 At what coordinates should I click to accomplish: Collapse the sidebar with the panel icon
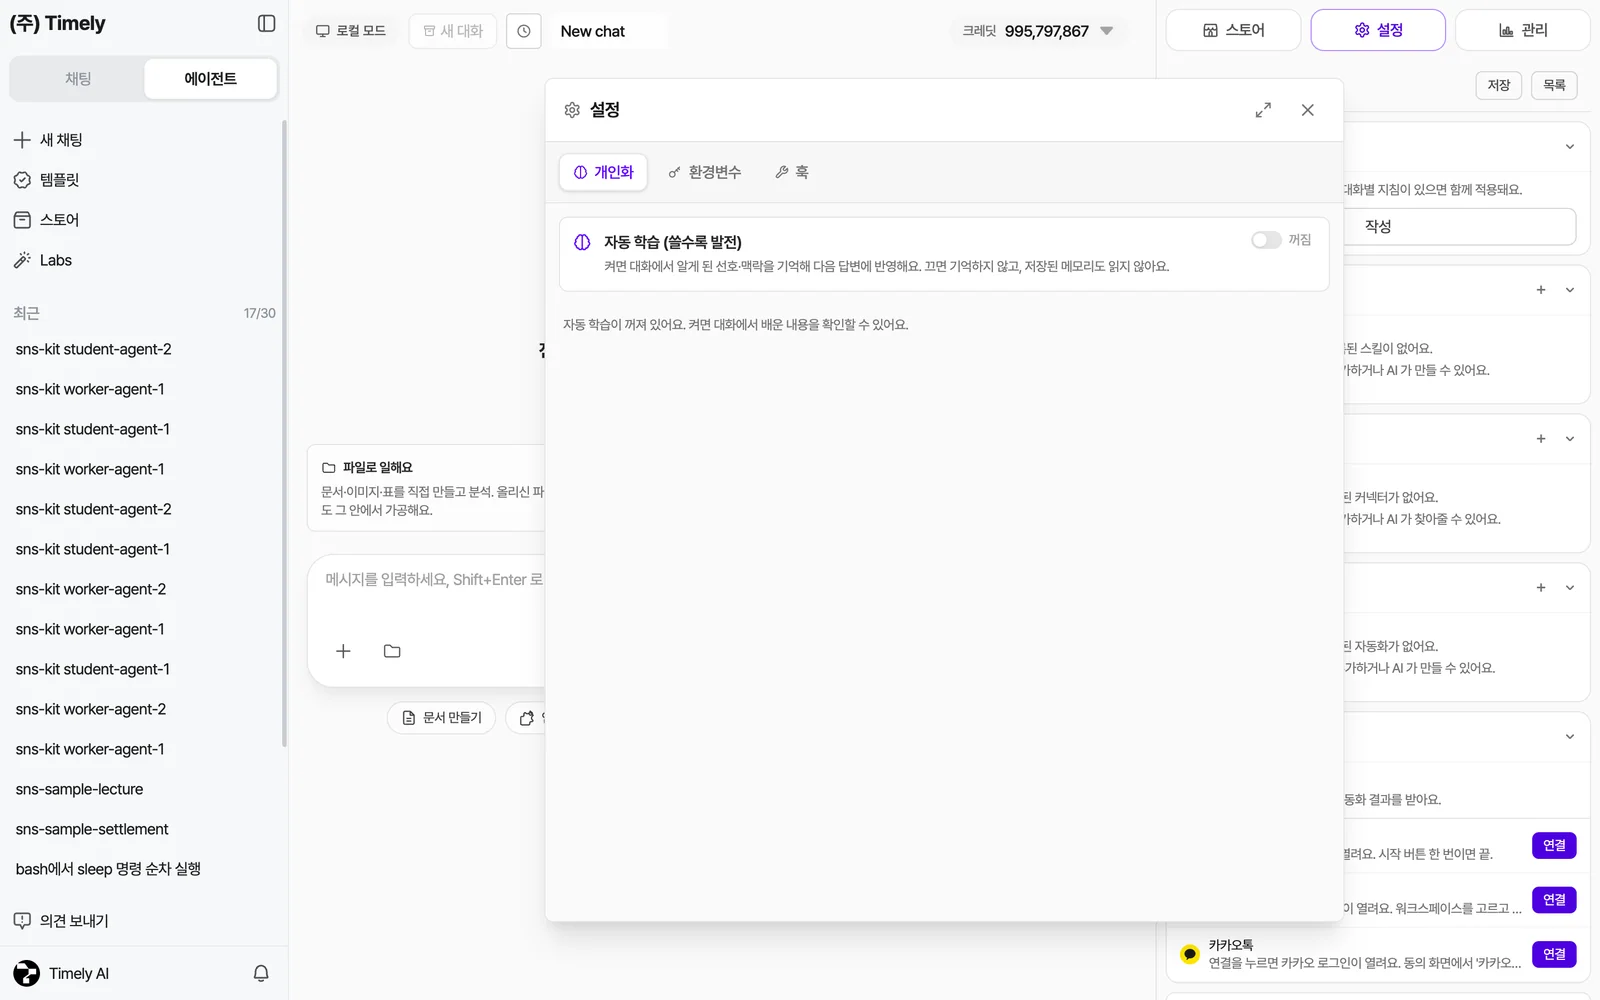pos(266,23)
